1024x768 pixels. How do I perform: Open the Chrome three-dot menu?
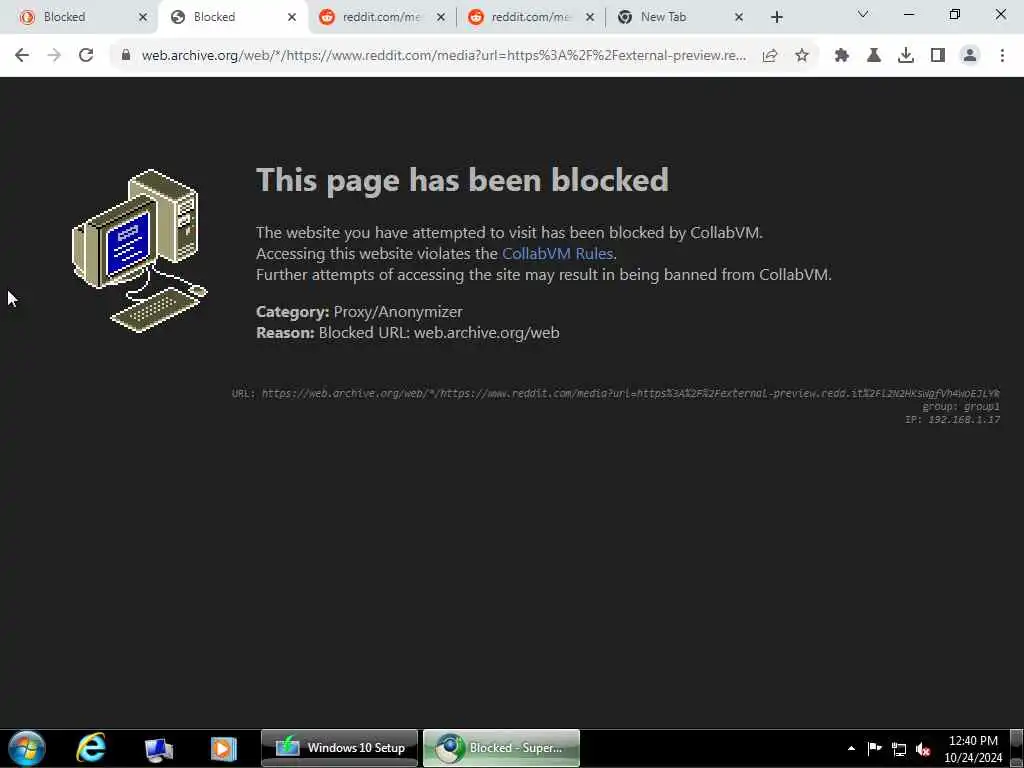(1002, 56)
